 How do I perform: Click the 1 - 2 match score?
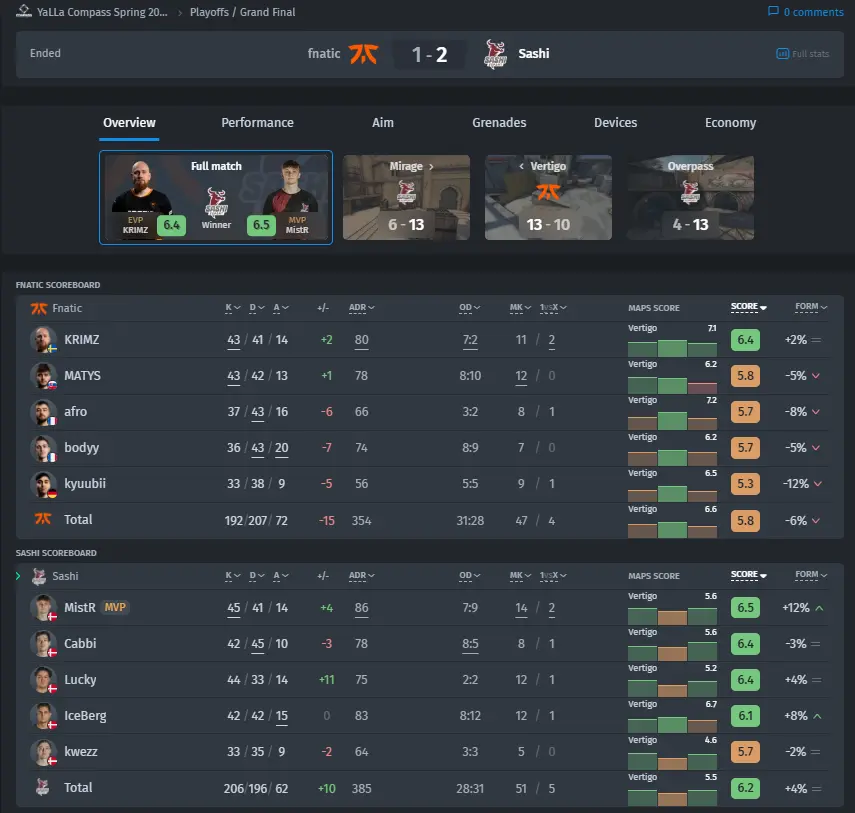point(430,54)
